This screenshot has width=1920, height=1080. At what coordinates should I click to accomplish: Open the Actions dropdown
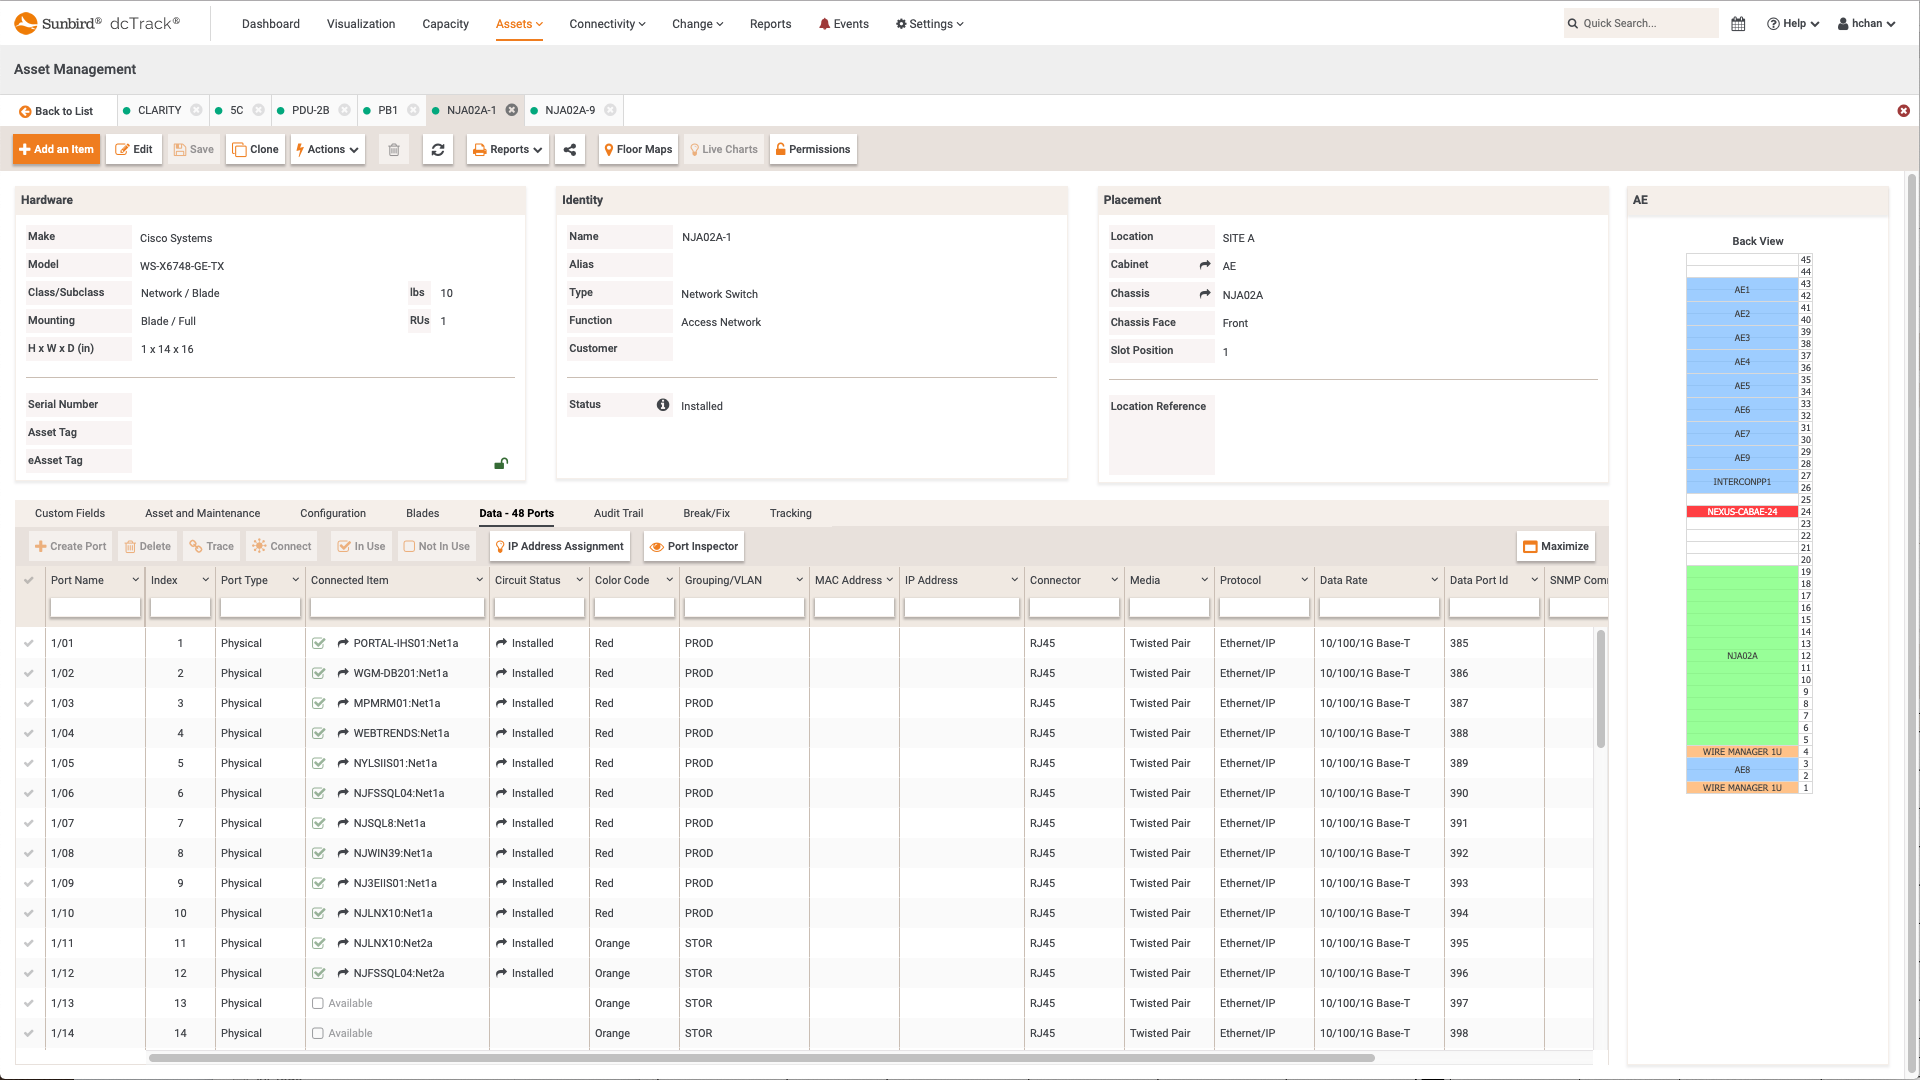point(327,149)
